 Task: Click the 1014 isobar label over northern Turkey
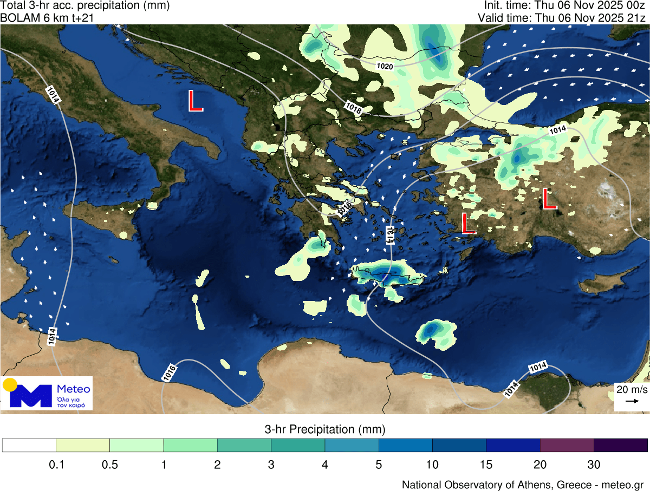[x=558, y=131]
